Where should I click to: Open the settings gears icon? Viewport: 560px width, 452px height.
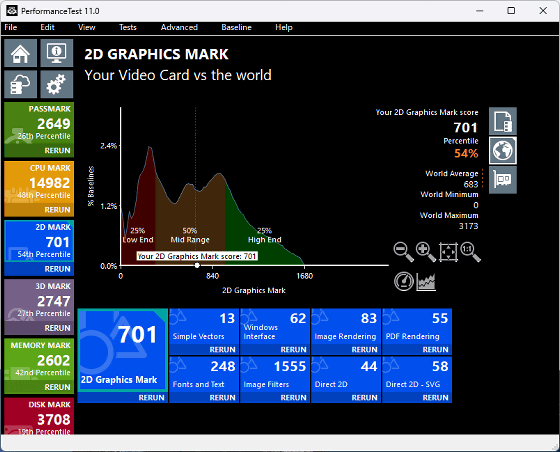56,84
